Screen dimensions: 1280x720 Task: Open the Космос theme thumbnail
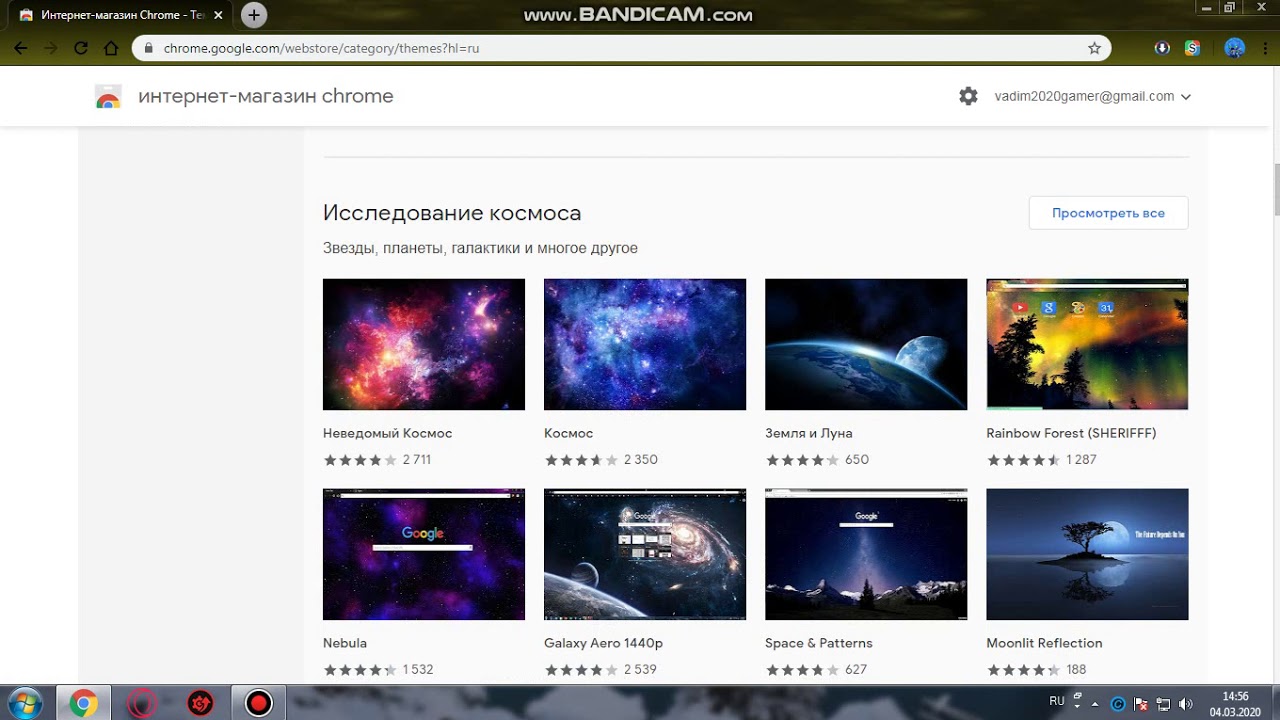coord(645,344)
